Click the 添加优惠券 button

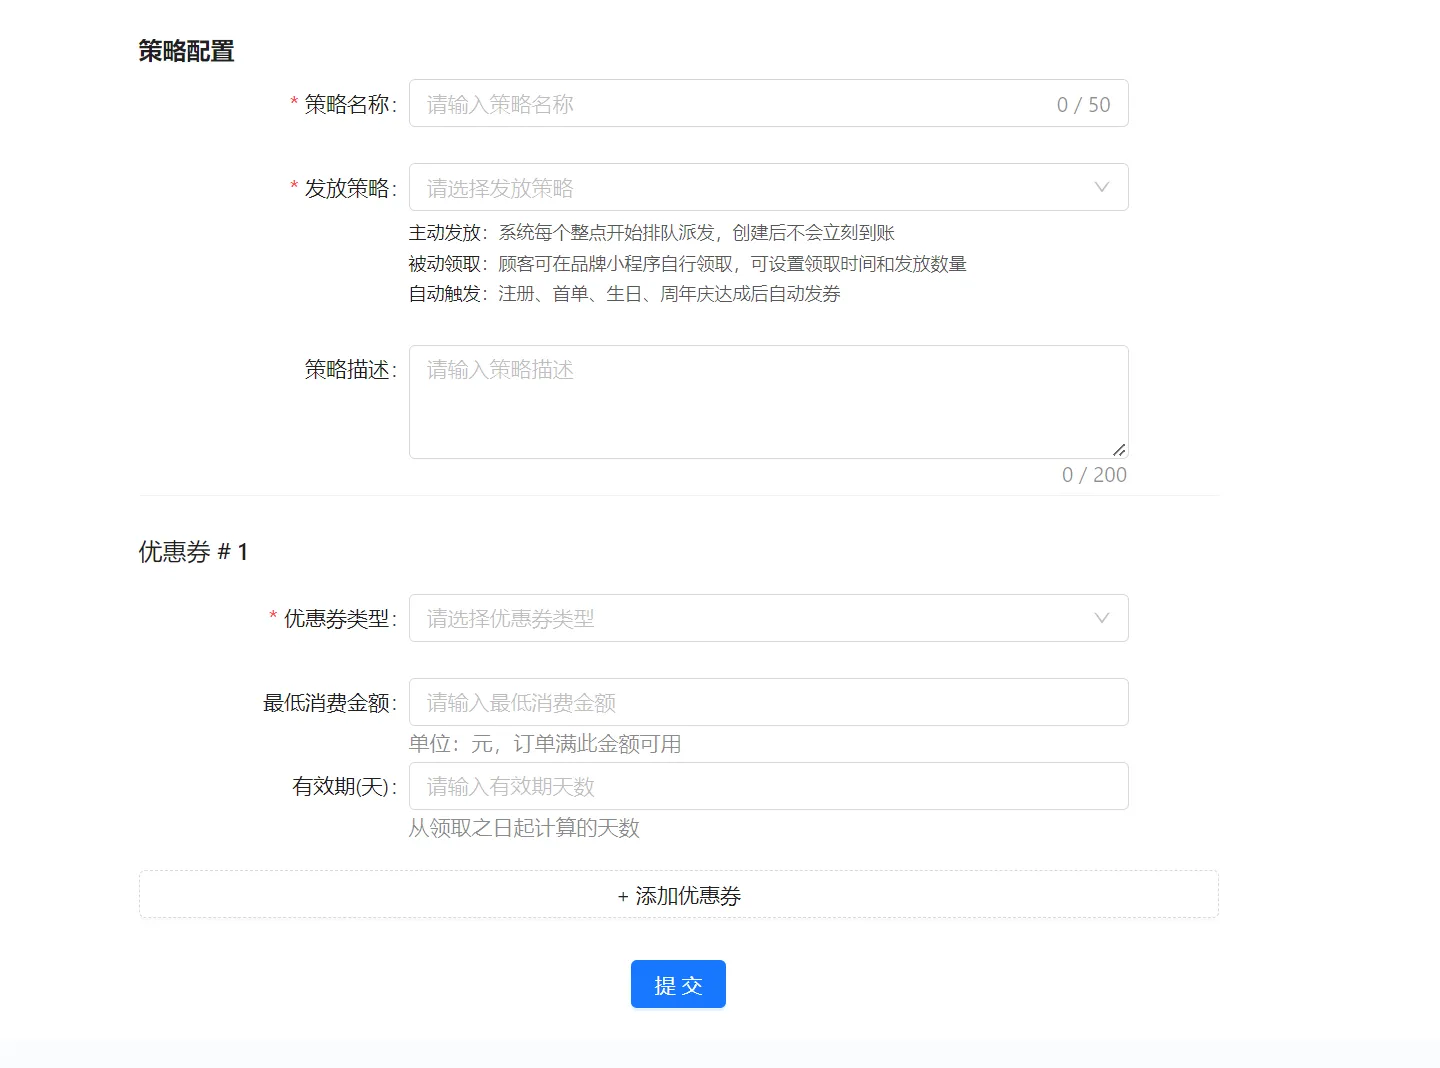679,895
